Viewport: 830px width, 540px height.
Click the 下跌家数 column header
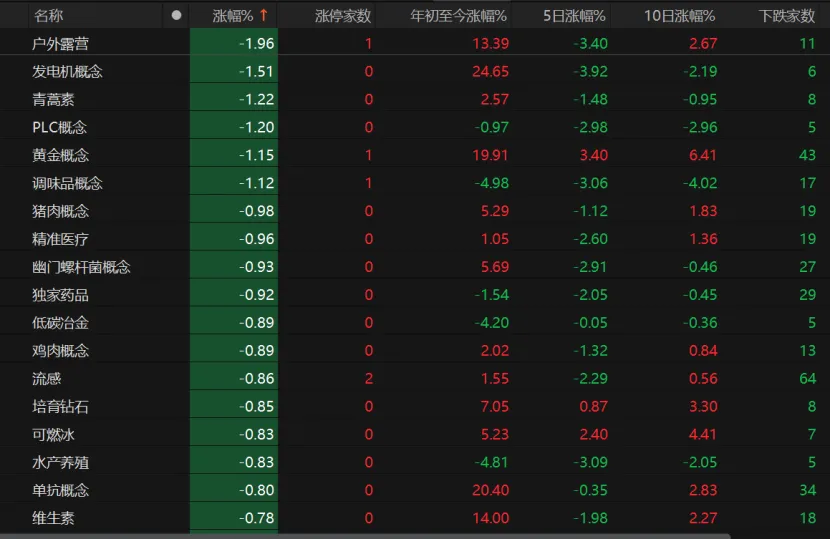click(x=787, y=16)
